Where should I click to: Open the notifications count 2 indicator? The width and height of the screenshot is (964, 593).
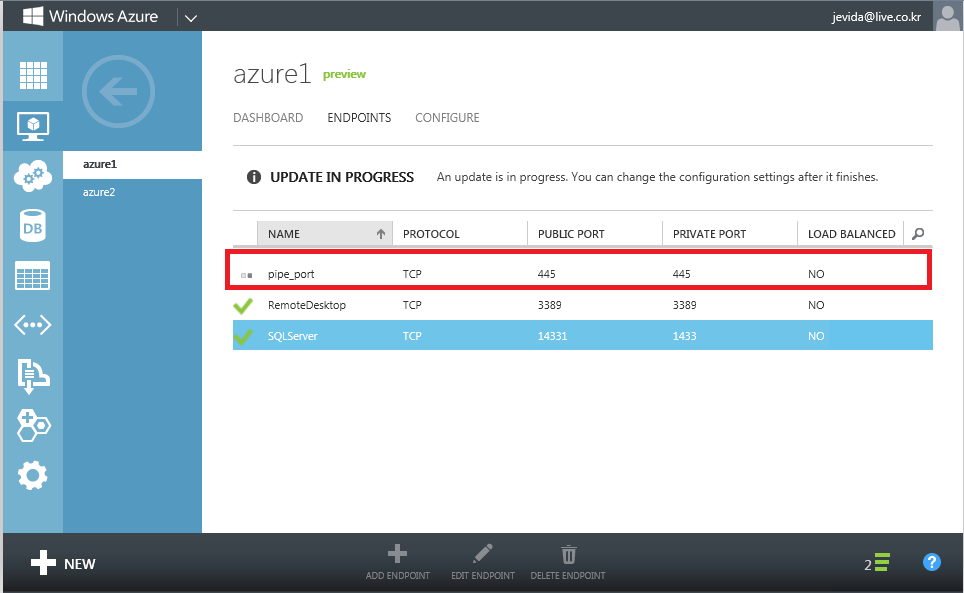pyautogui.click(x=877, y=563)
